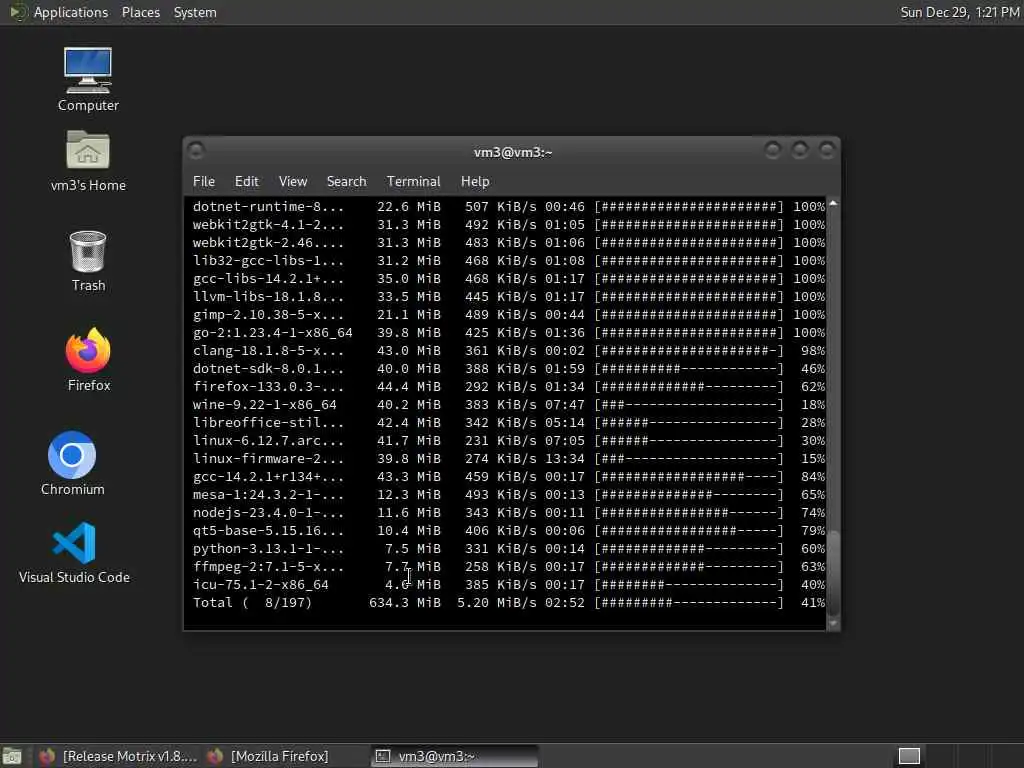The image size is (1024, 768).
Task: Click the terminal vertical scrollbar handle
Action: coord(833,572)
